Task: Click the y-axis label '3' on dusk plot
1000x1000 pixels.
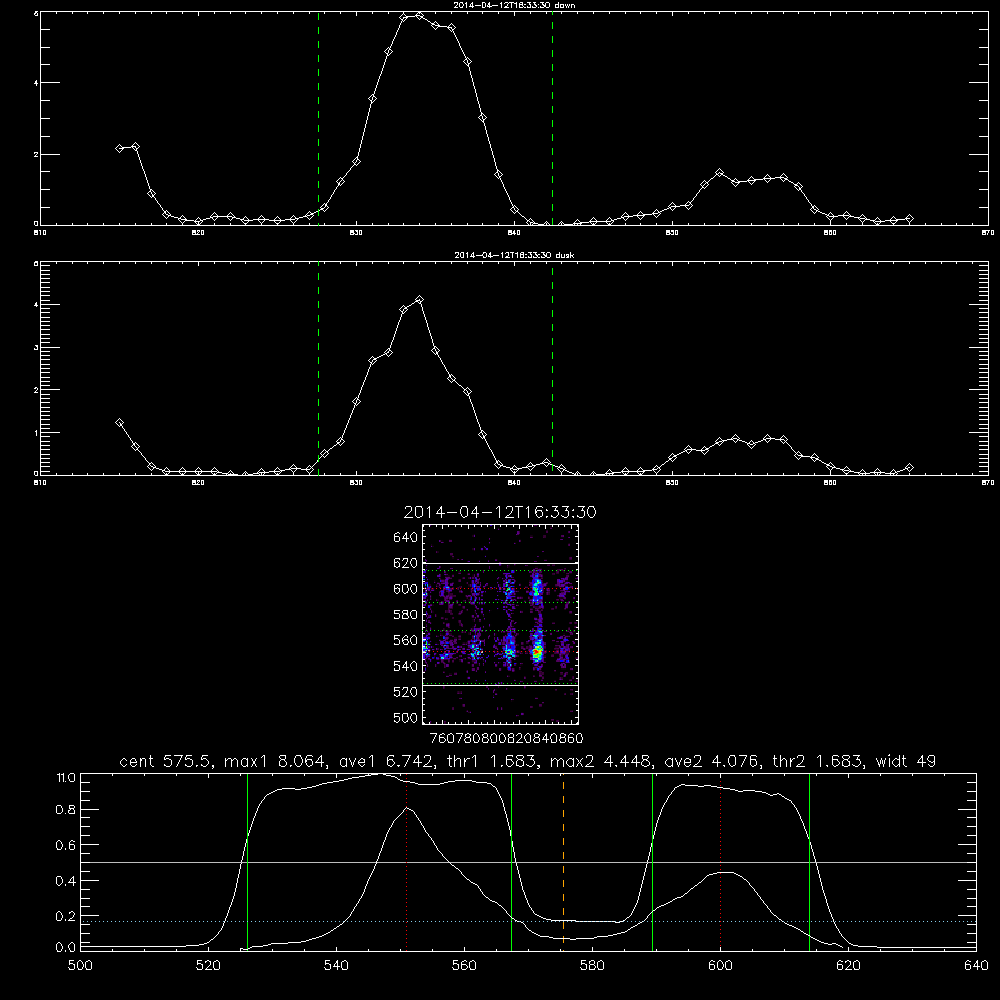Action: coord(36,348)
